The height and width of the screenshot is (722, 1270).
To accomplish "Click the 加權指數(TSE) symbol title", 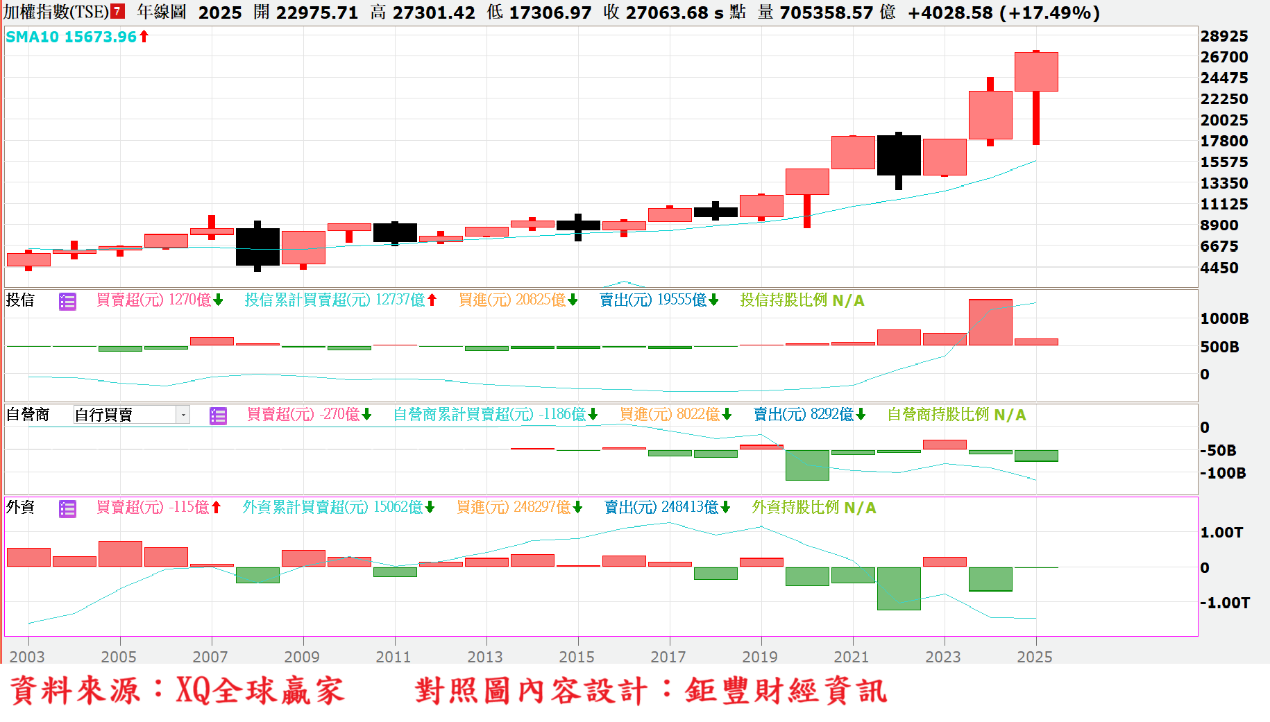I will pos(55,13).
